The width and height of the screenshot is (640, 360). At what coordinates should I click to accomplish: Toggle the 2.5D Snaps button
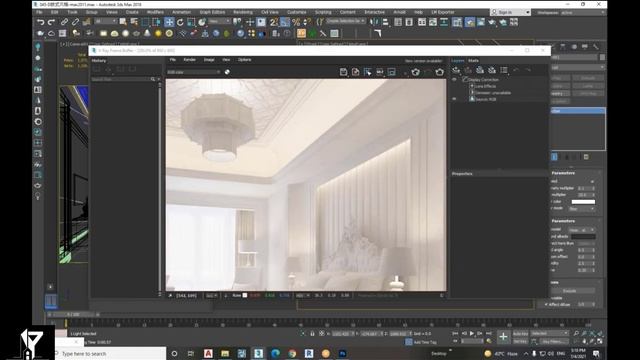coord(273,22)
